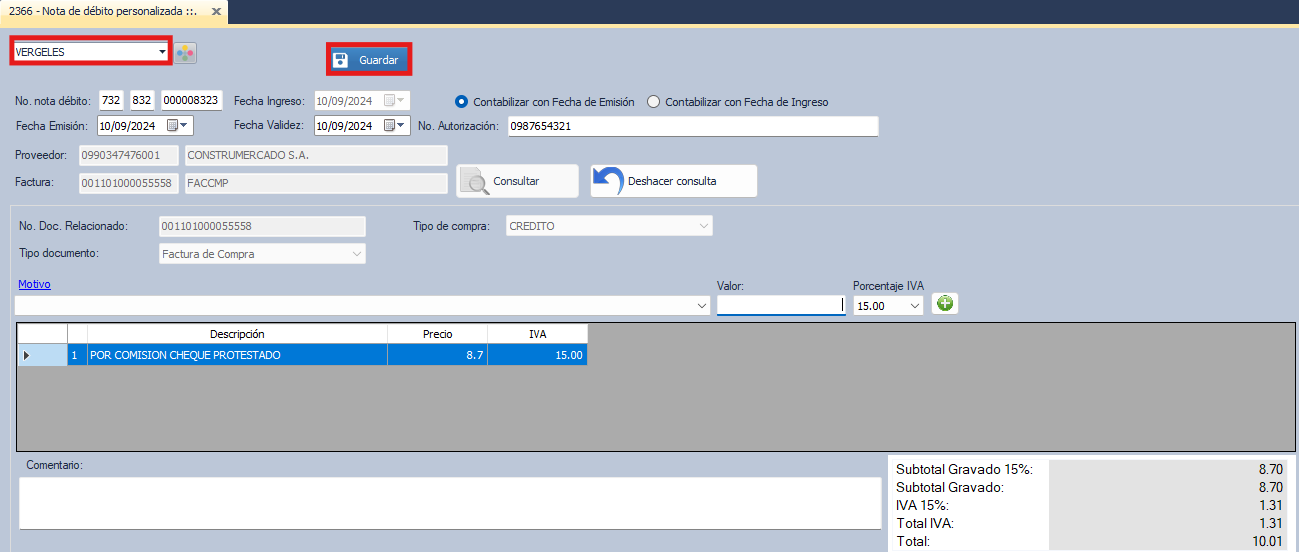Click the blue undo arrow icon
The height and width of the screenshot is (552, 1299).
click(x=608, y=181)
